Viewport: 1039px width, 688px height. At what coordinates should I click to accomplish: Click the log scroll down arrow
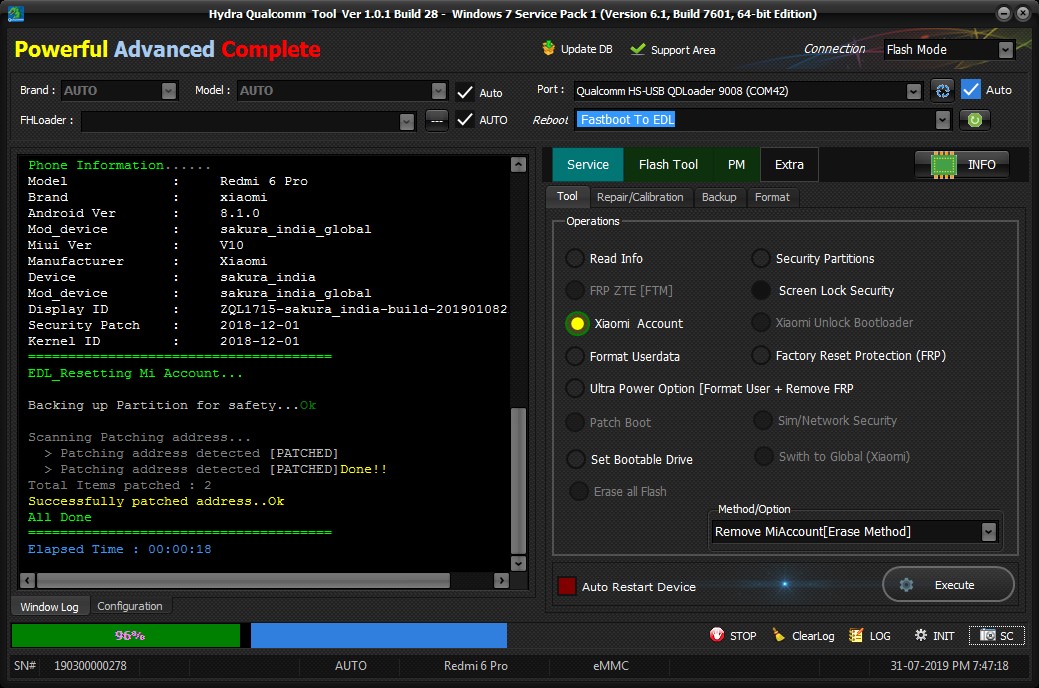[x=519, y=563]
